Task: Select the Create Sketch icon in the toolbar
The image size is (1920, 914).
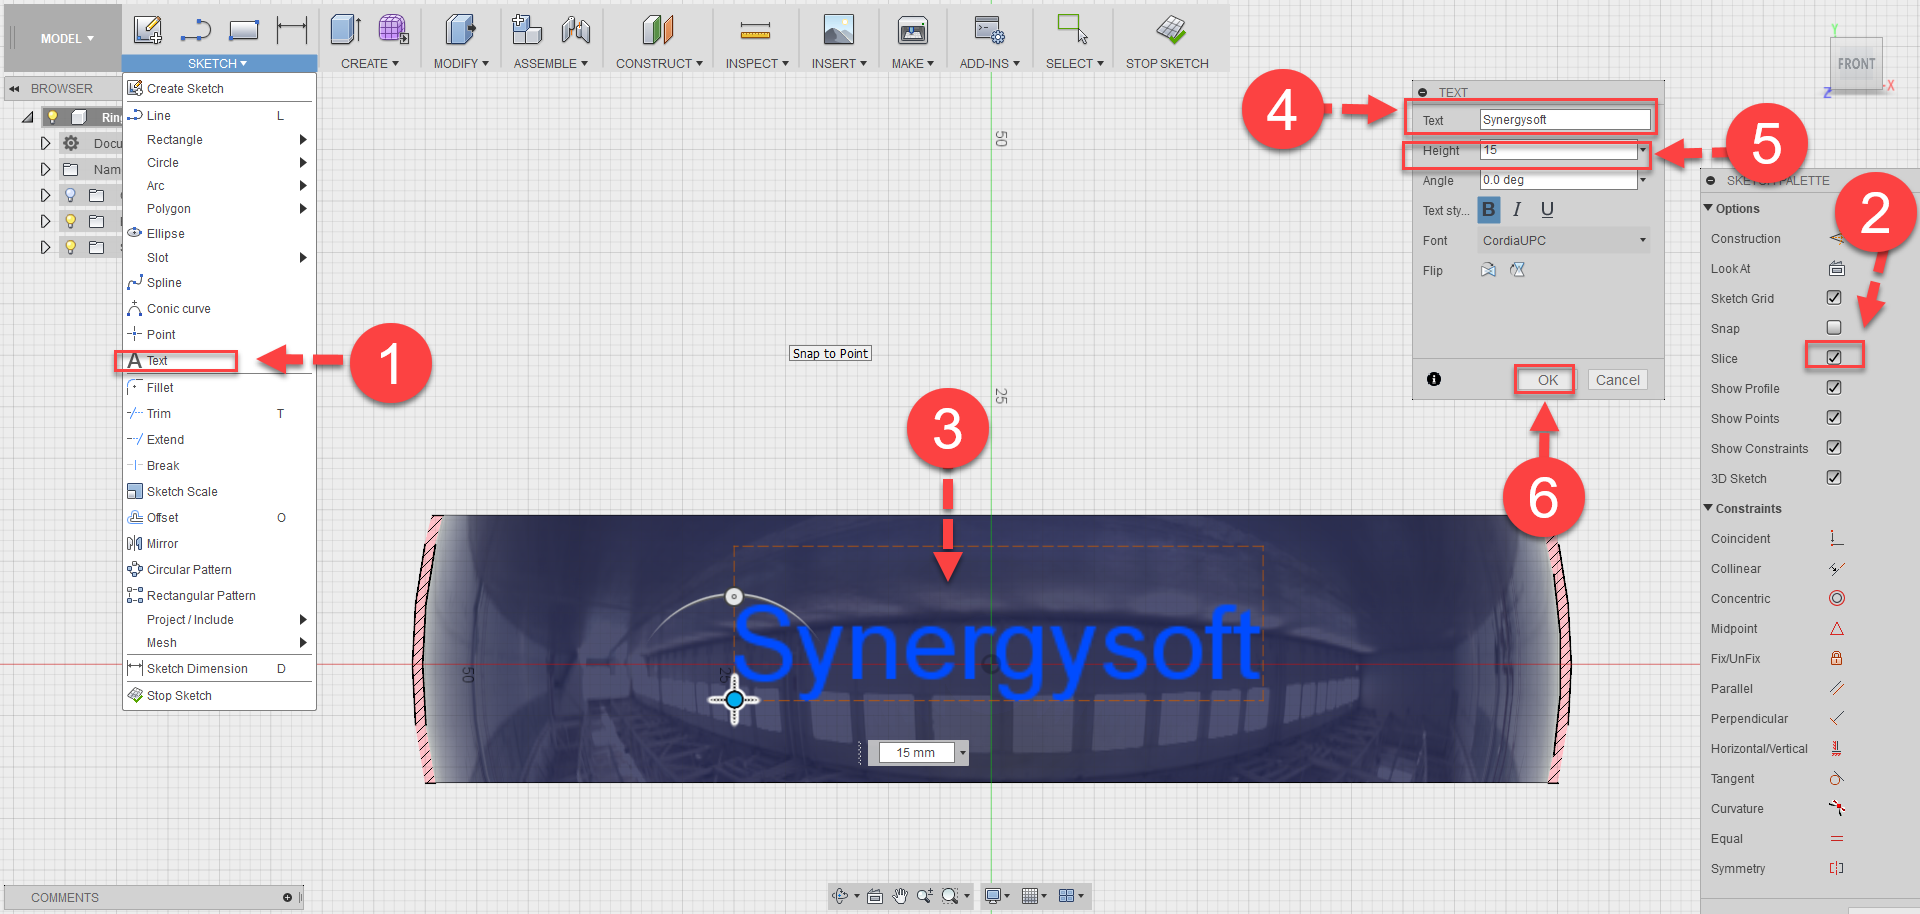Action: coord(148,30)
